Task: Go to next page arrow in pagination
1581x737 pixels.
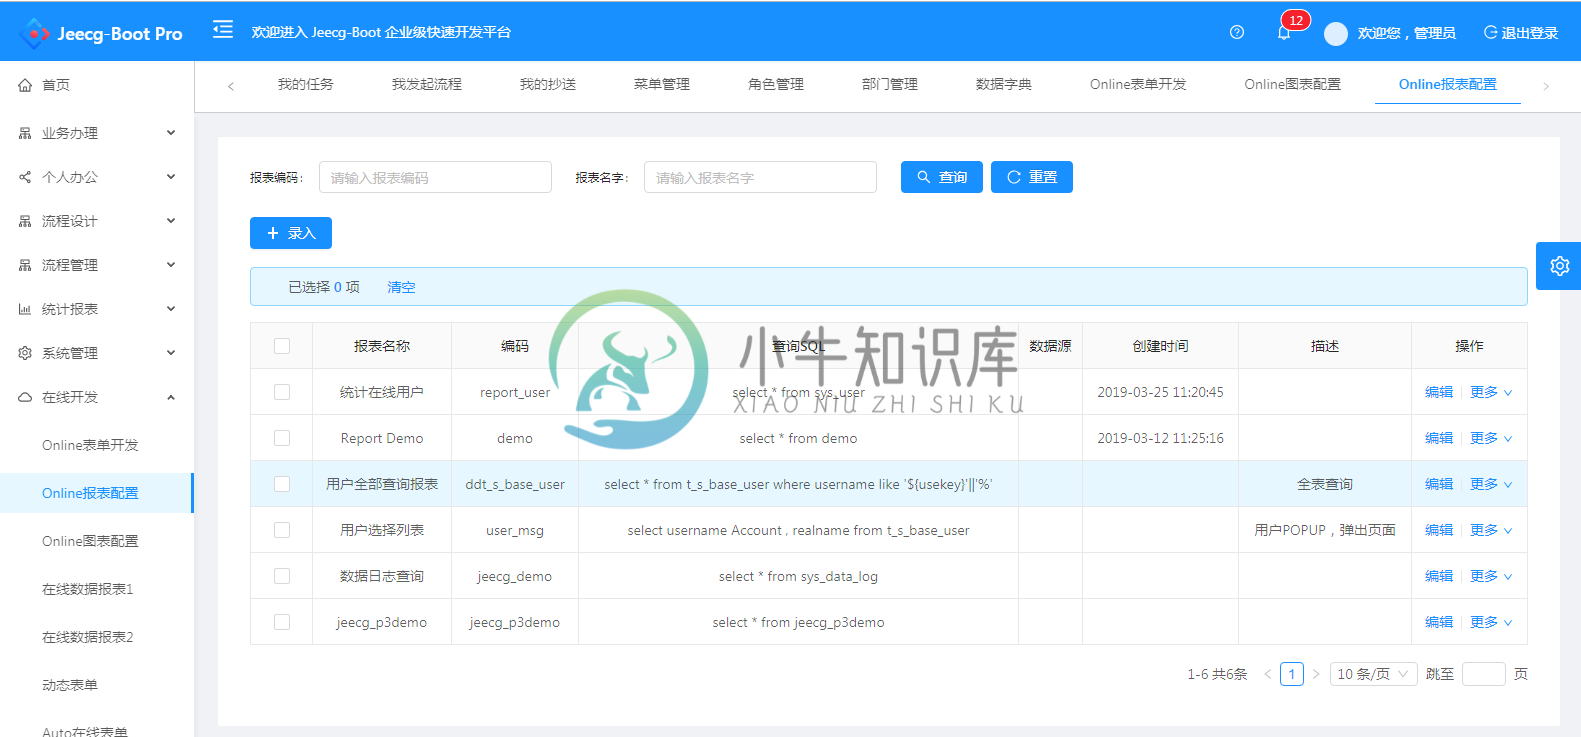Action: point(1316,674)
